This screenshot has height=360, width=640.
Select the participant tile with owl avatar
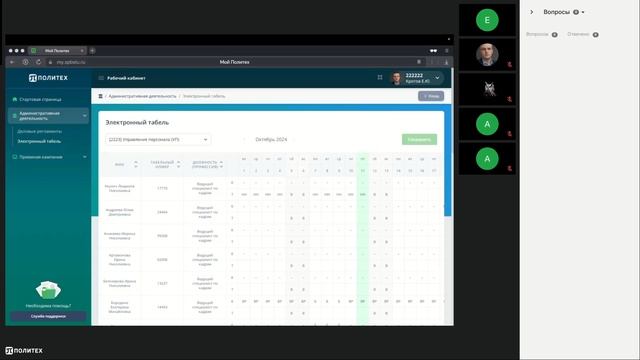point(487,89)
